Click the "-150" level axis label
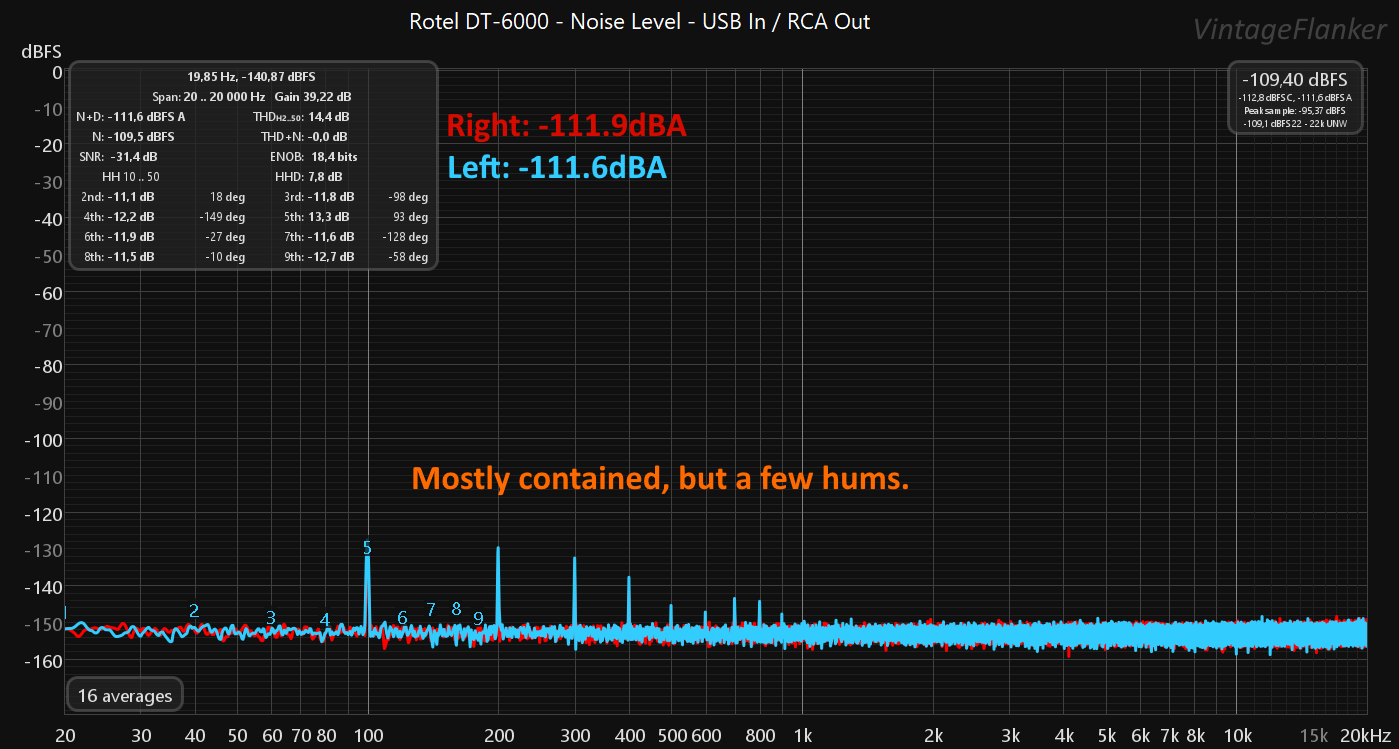The width and height of the screenshot is (1399, 749). coord(44,624)
